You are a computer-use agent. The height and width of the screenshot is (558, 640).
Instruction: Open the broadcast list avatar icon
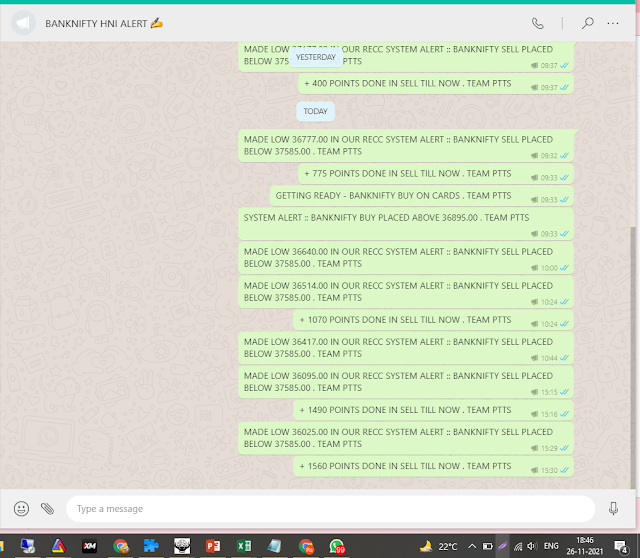(x=23, y=23)
